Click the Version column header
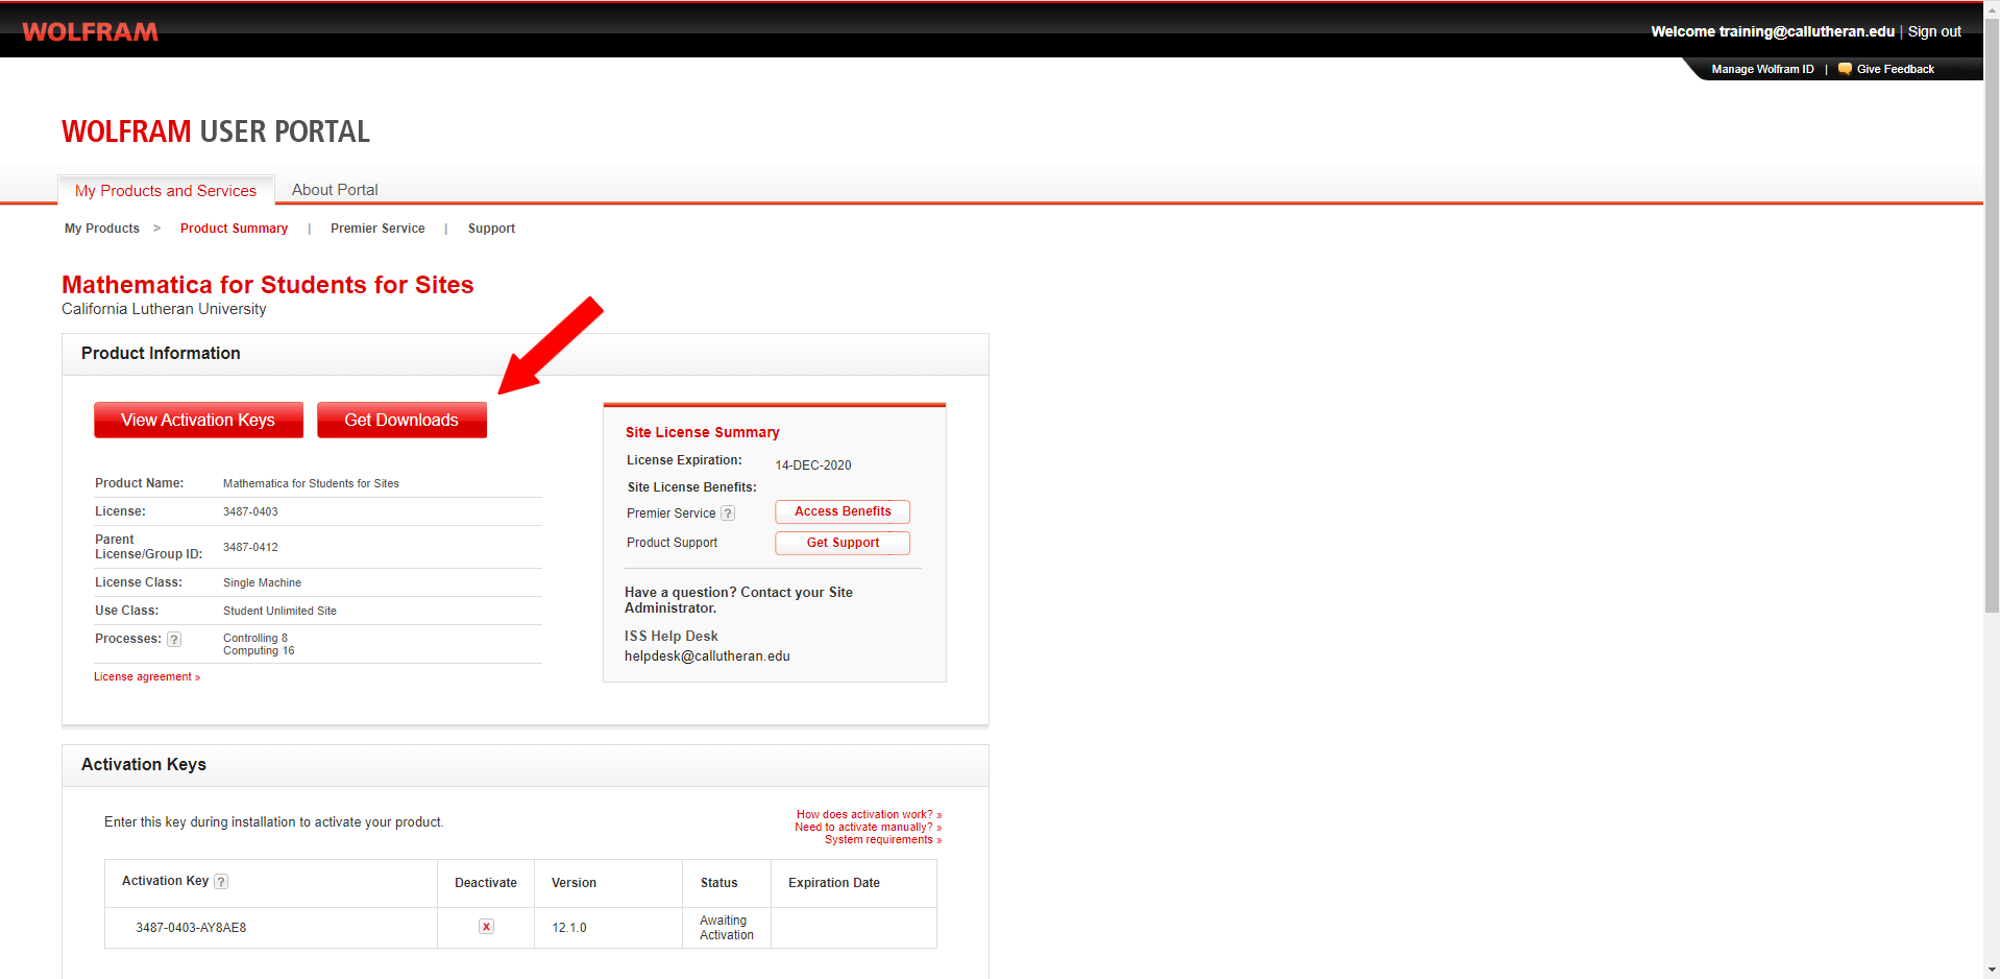Viewport: 2000px width, 979px height. coord(574,883)
